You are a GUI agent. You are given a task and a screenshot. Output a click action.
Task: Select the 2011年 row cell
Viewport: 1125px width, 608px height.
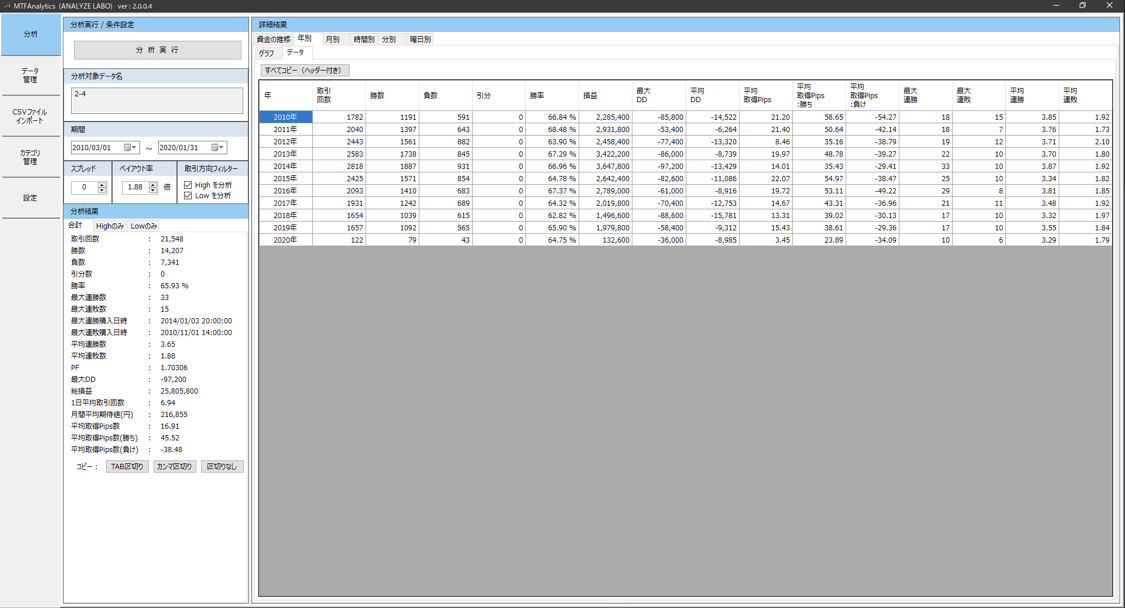click(x=286, y=129)
